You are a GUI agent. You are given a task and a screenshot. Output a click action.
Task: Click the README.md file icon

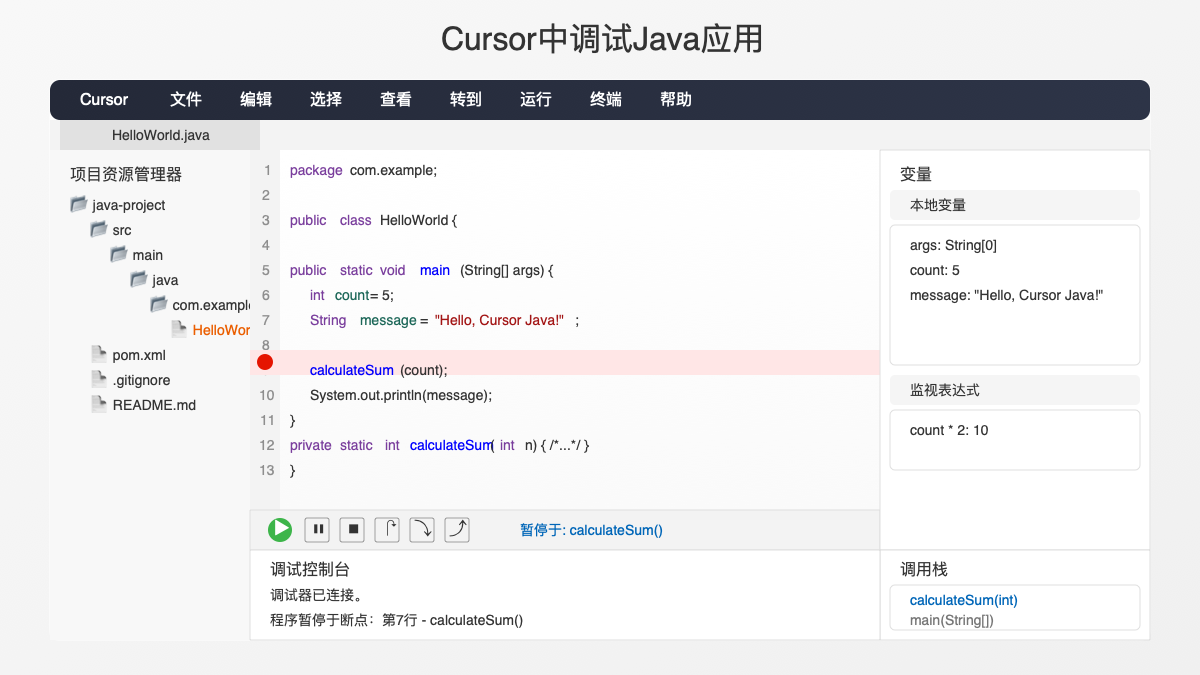(x=99, y=404)
